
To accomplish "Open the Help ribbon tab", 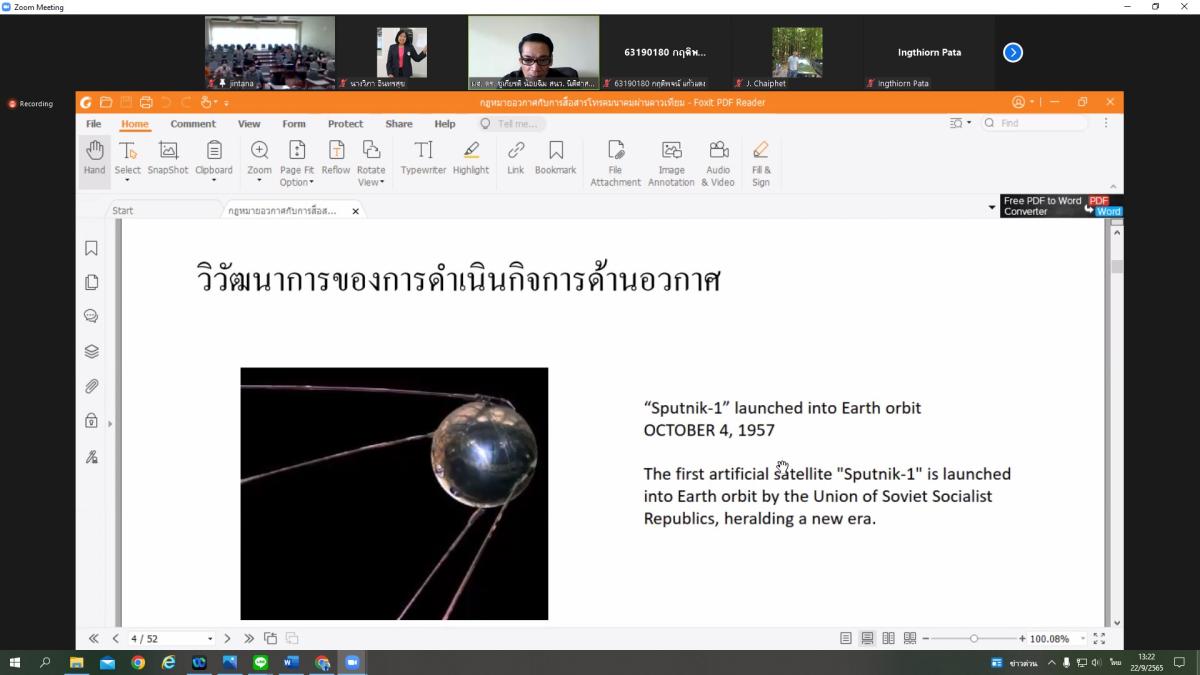I will tap(445, 124).
